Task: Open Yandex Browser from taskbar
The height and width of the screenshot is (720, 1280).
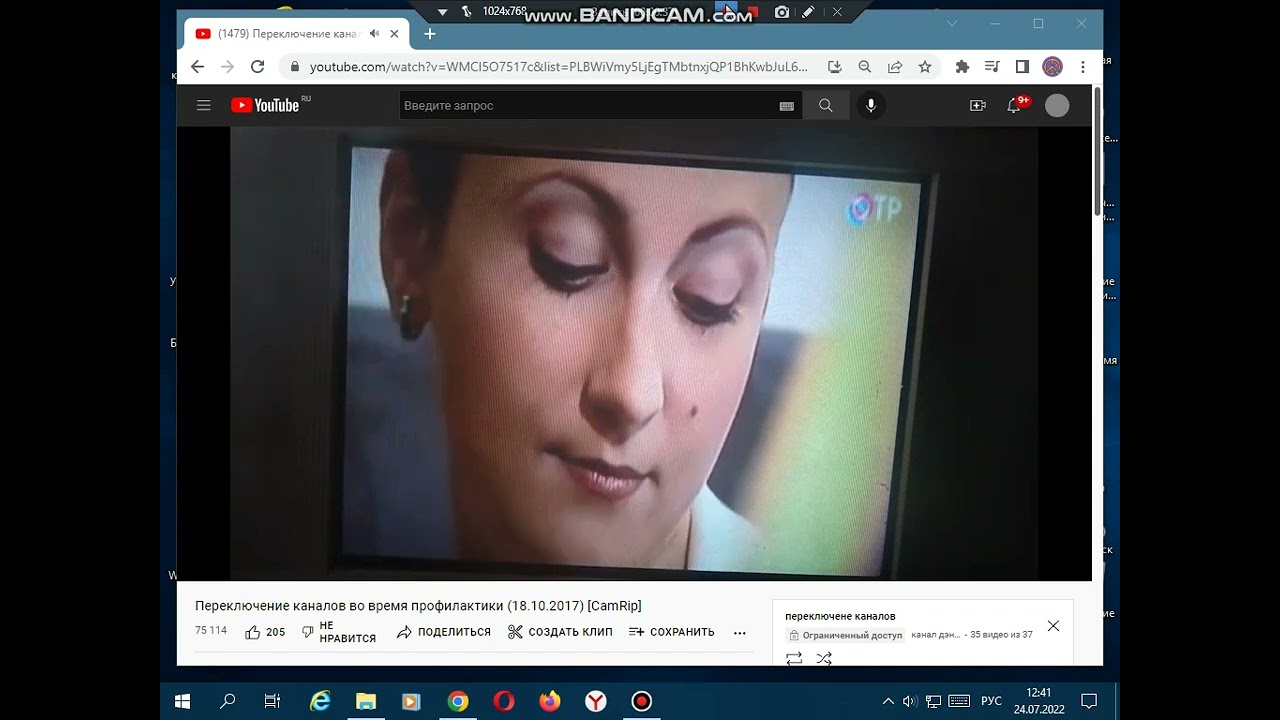Action: click(x=596, y=701)
